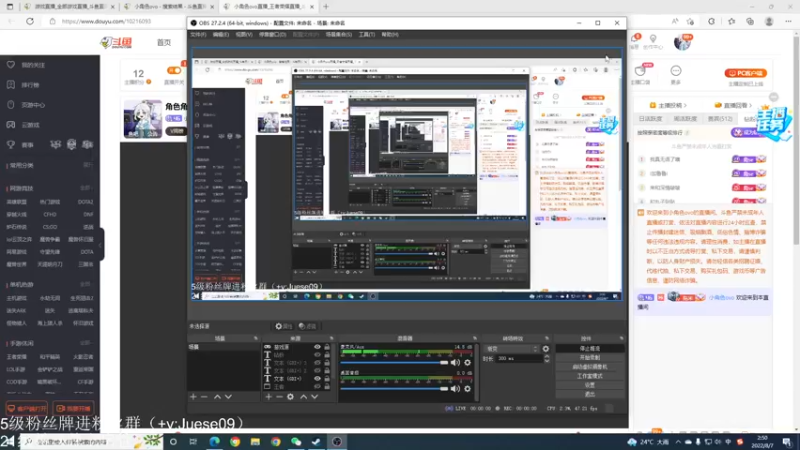The height and width of the screenshot is (450, 800).
Task: Expand 全部 beside 单机热游 category
Action: tap(85, 284)
